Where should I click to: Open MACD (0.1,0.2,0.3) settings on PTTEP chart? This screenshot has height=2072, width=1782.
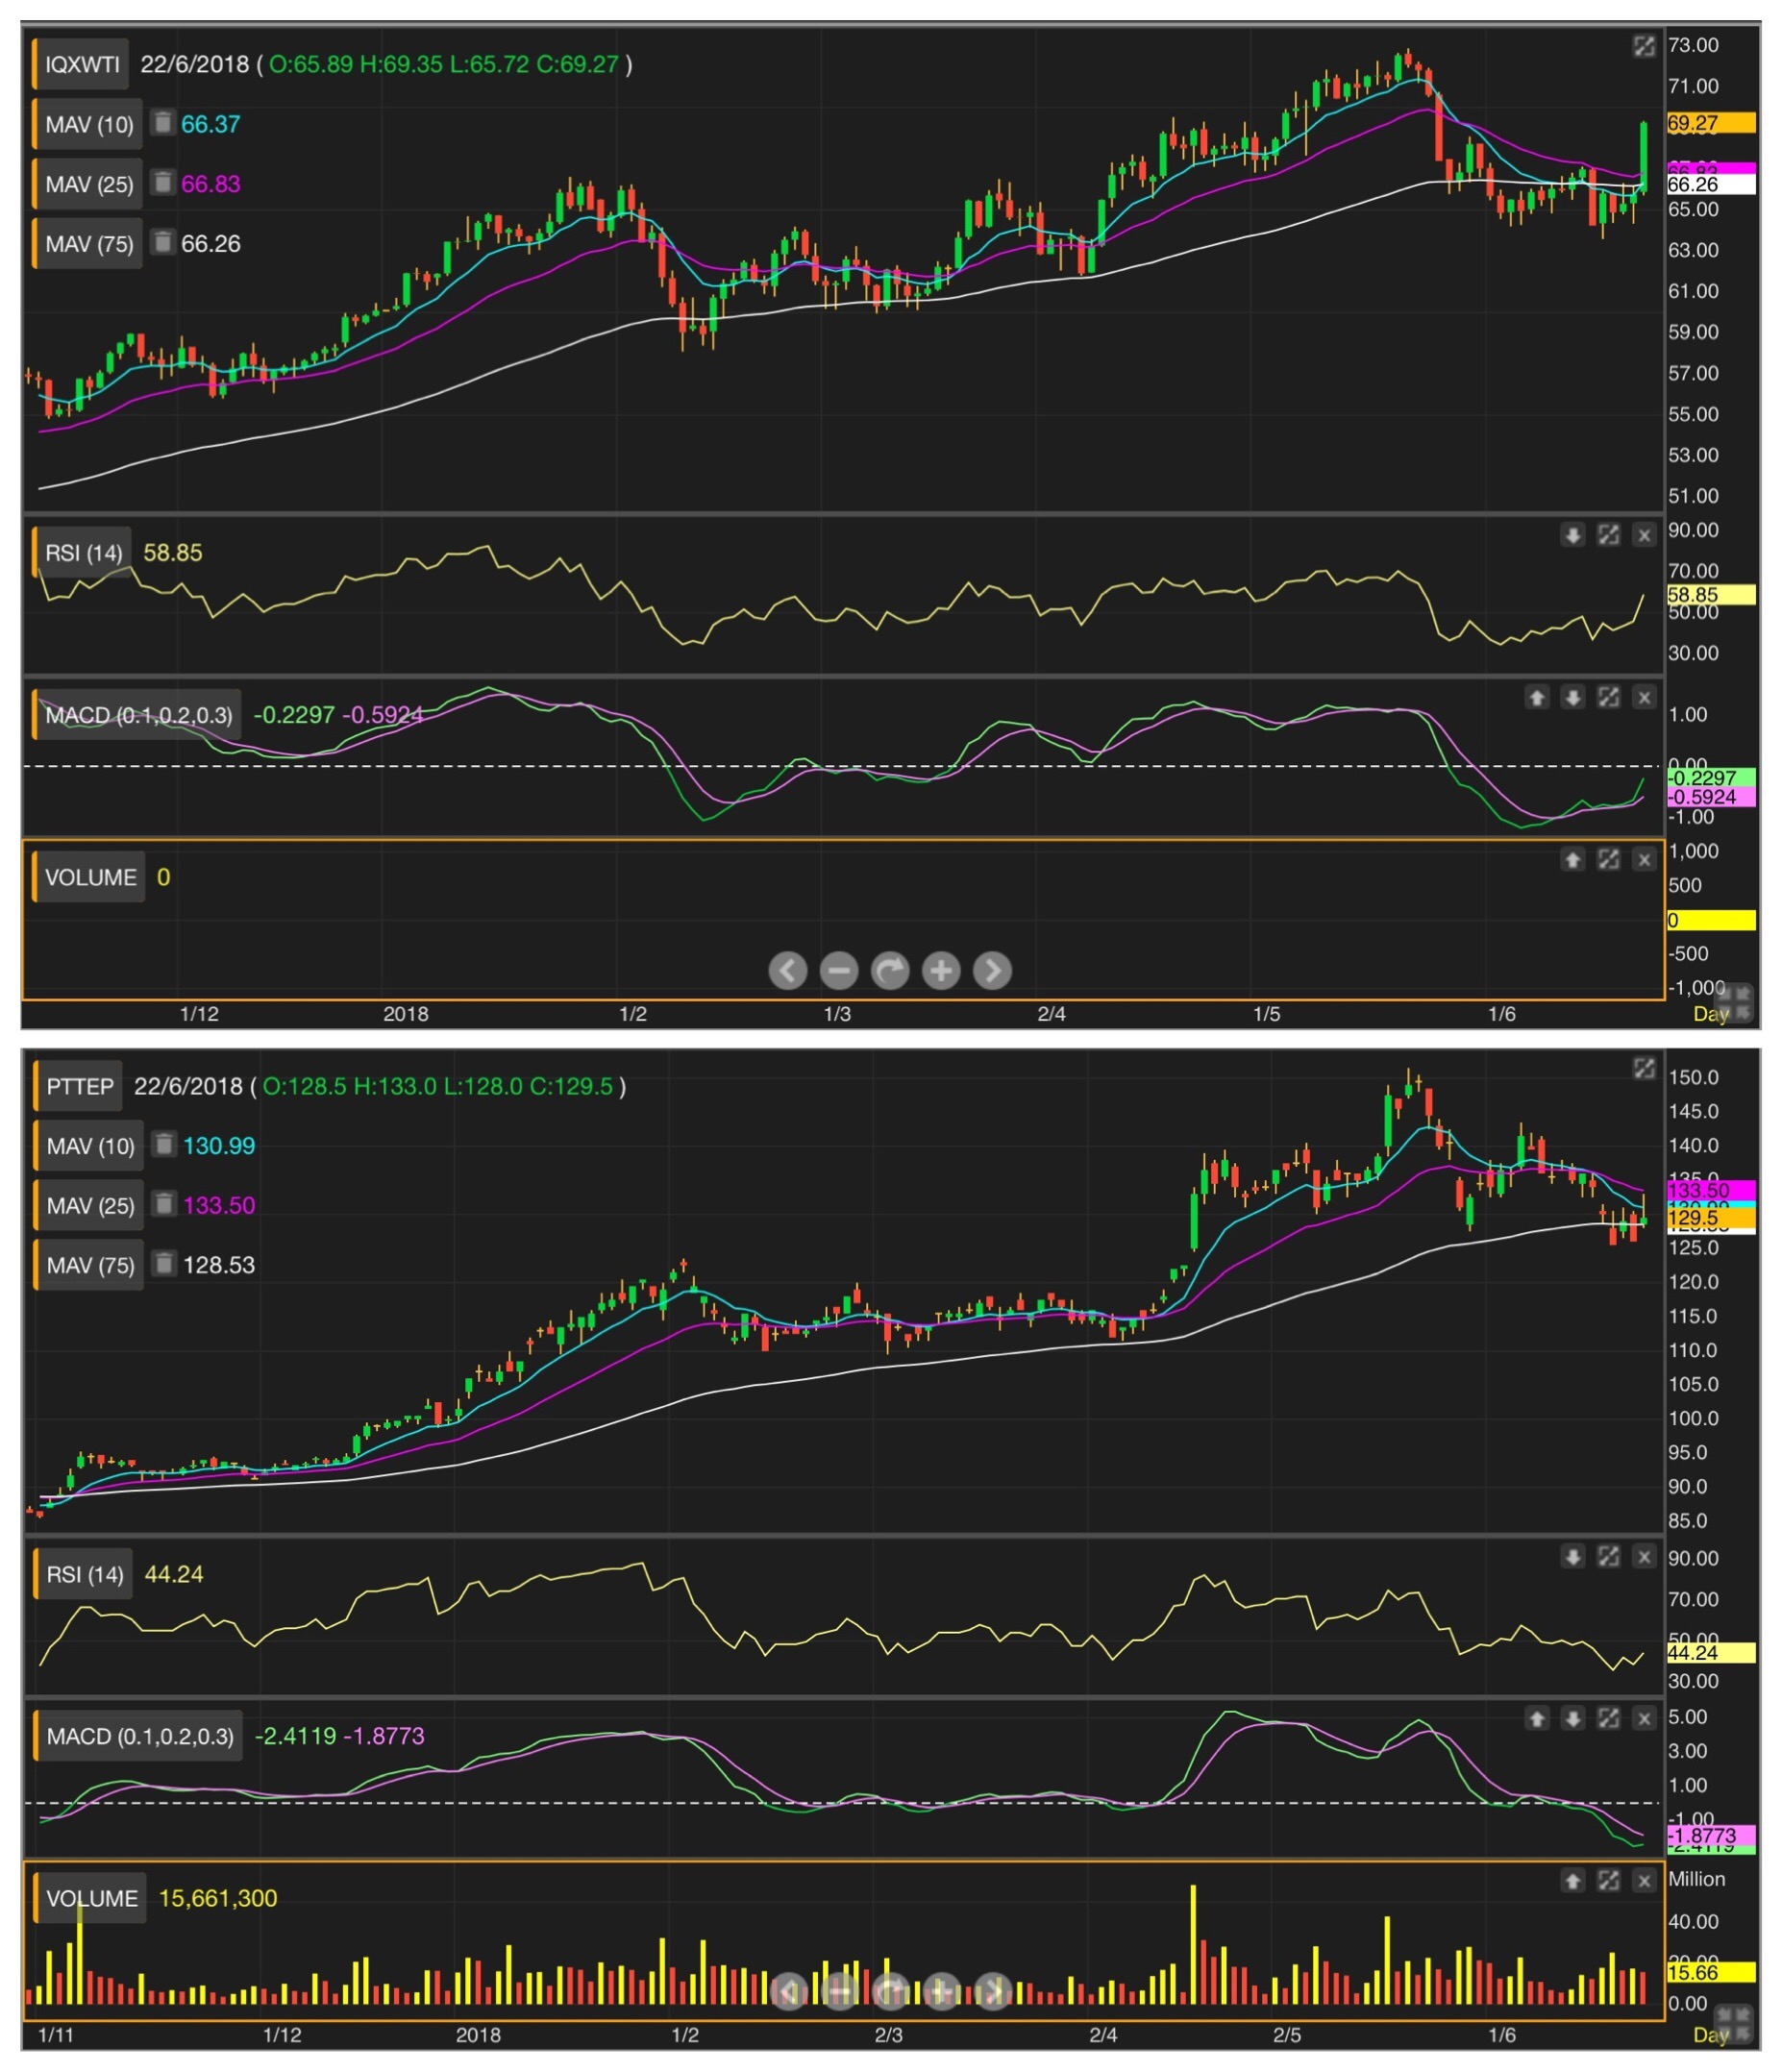pyautogui.click(x=138, y=1736)
